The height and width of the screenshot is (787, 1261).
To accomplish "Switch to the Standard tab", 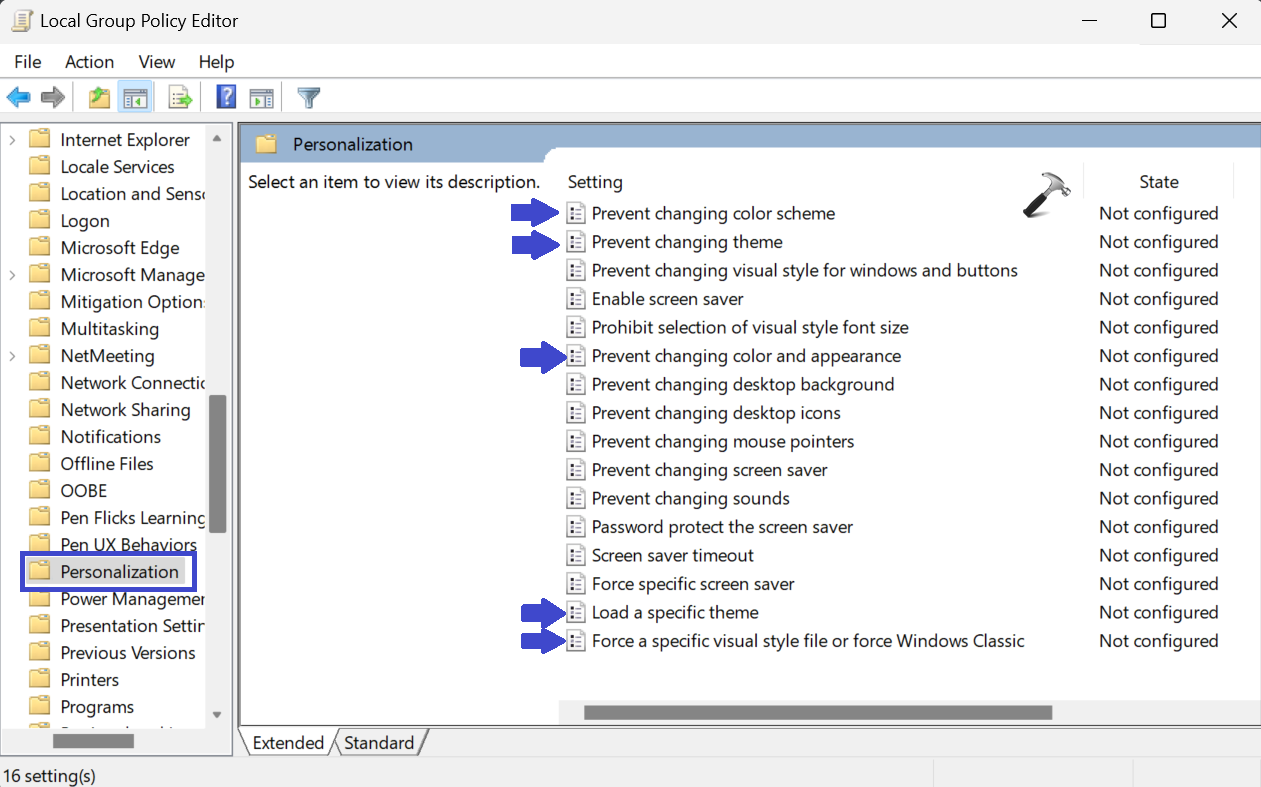I will [x=379, y=743].
